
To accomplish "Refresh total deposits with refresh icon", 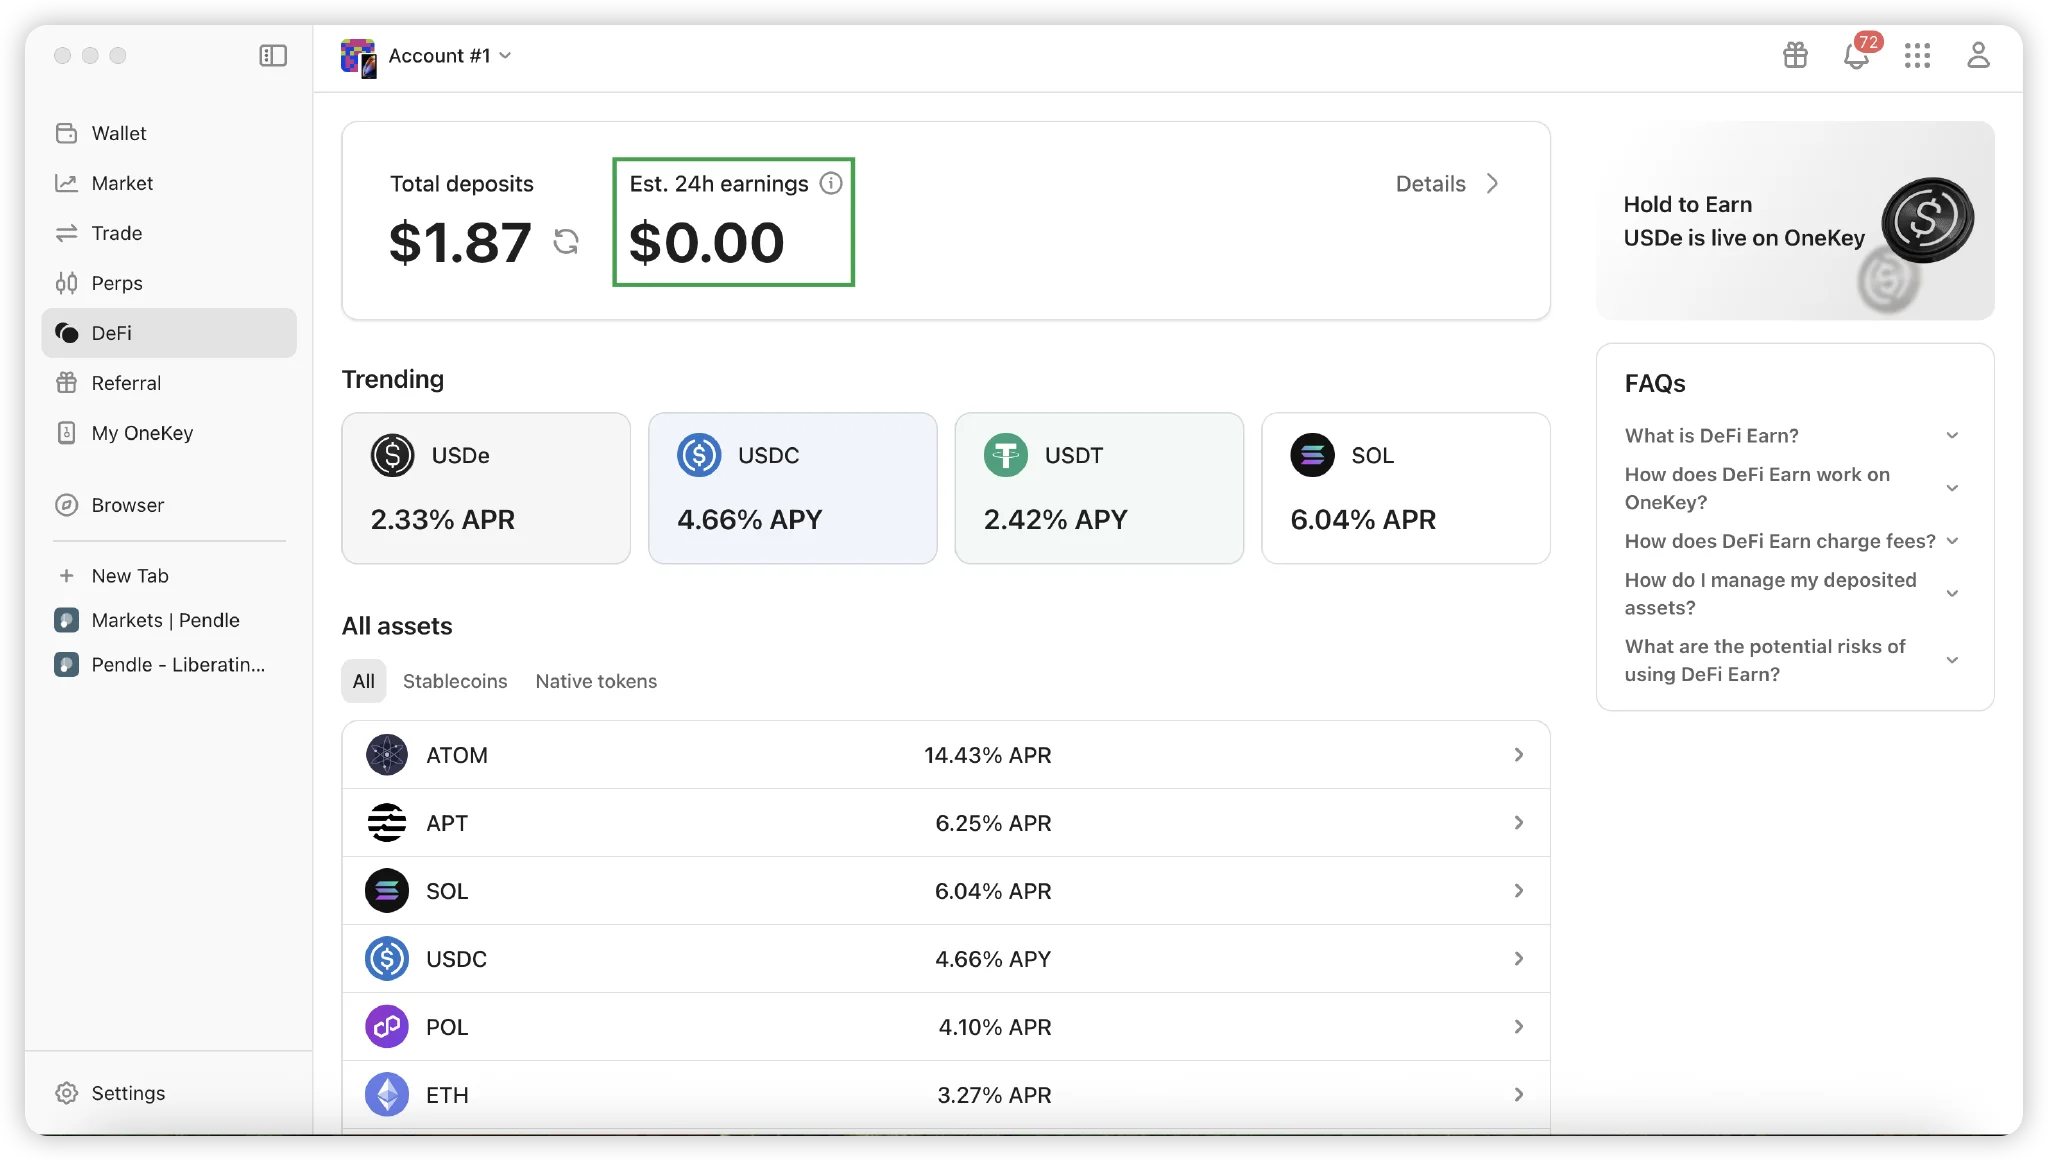I will click(566, 242).
